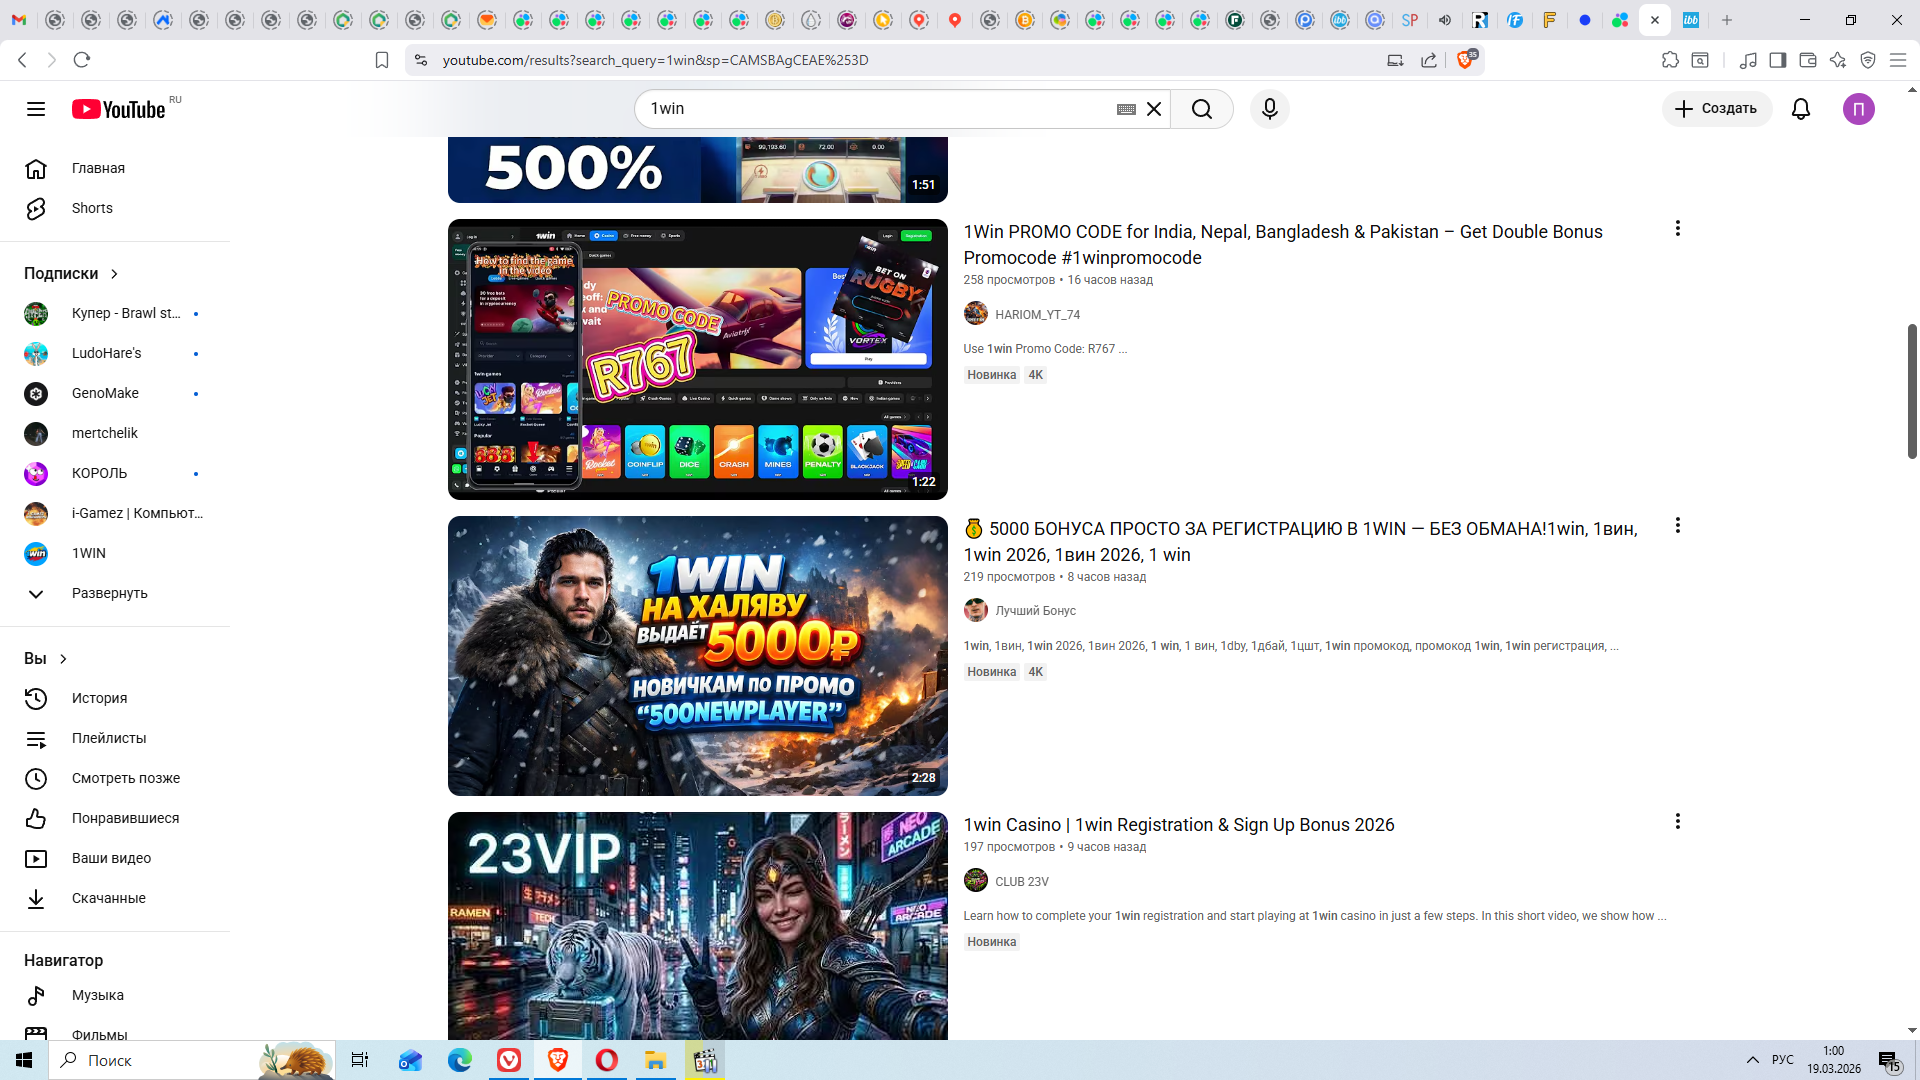Image resolution: width=1920 pixels, height=1080 pixels.
Task: Click the page vertical scrollbar thumb
Action: (x=1912, y=390)
